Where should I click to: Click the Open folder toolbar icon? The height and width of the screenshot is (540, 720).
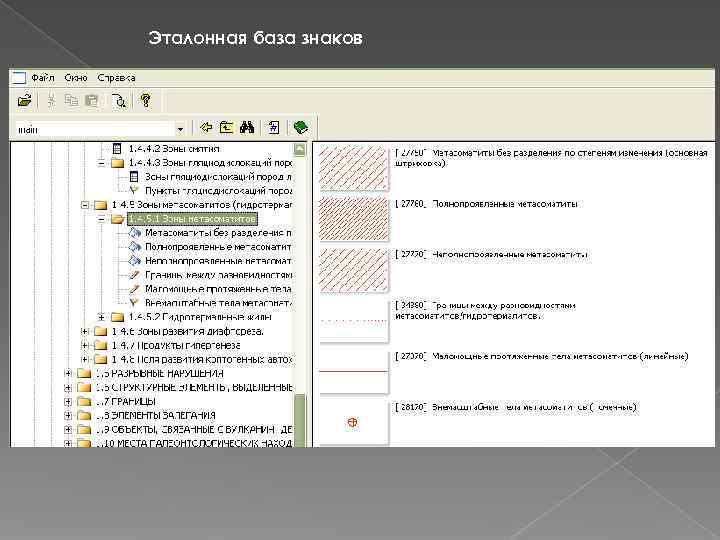(x=24, y=101)
